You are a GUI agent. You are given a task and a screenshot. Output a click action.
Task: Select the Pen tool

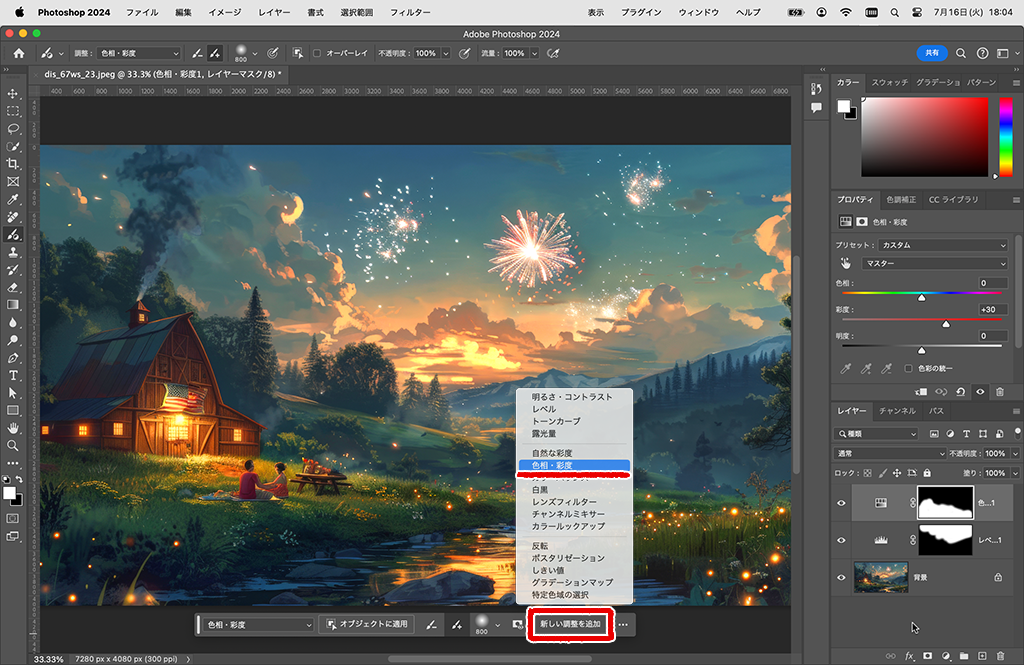pos(12,358)
